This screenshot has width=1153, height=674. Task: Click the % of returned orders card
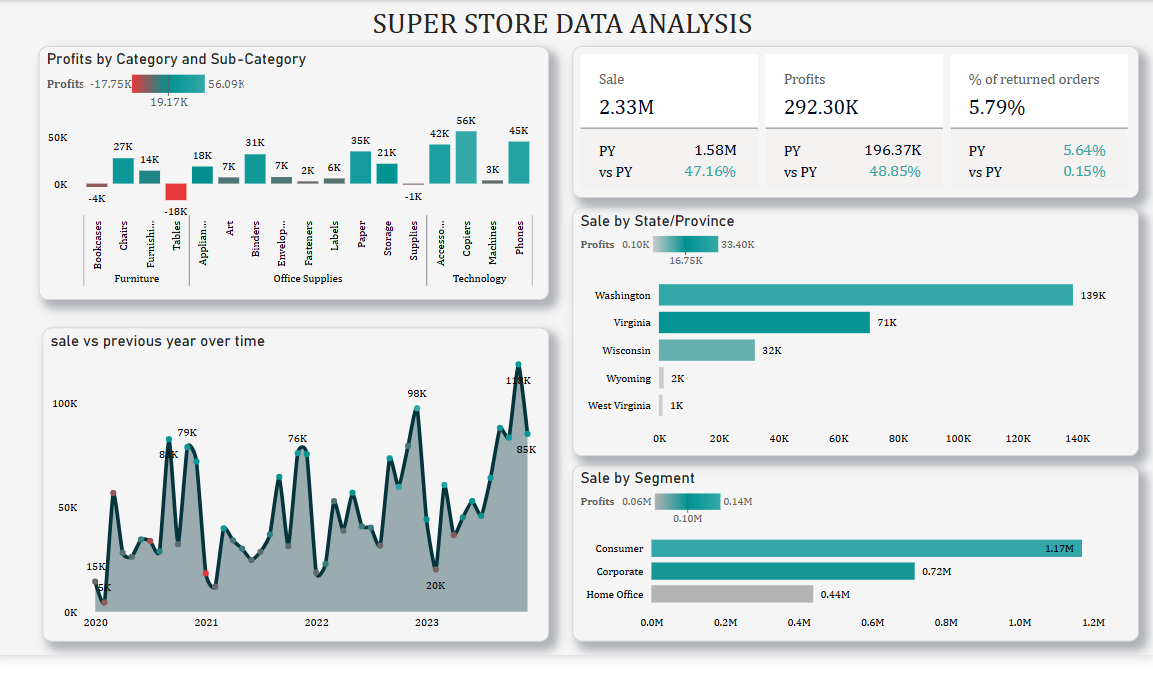click(x=1039, y=92)
